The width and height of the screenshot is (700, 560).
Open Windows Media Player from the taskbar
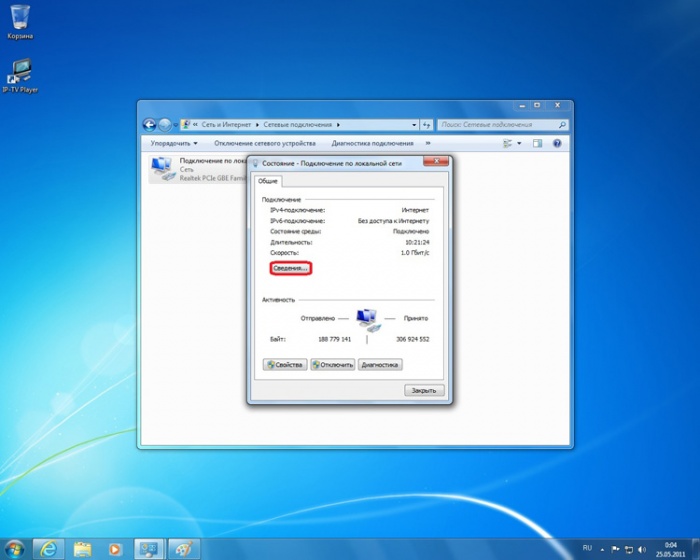115,548
